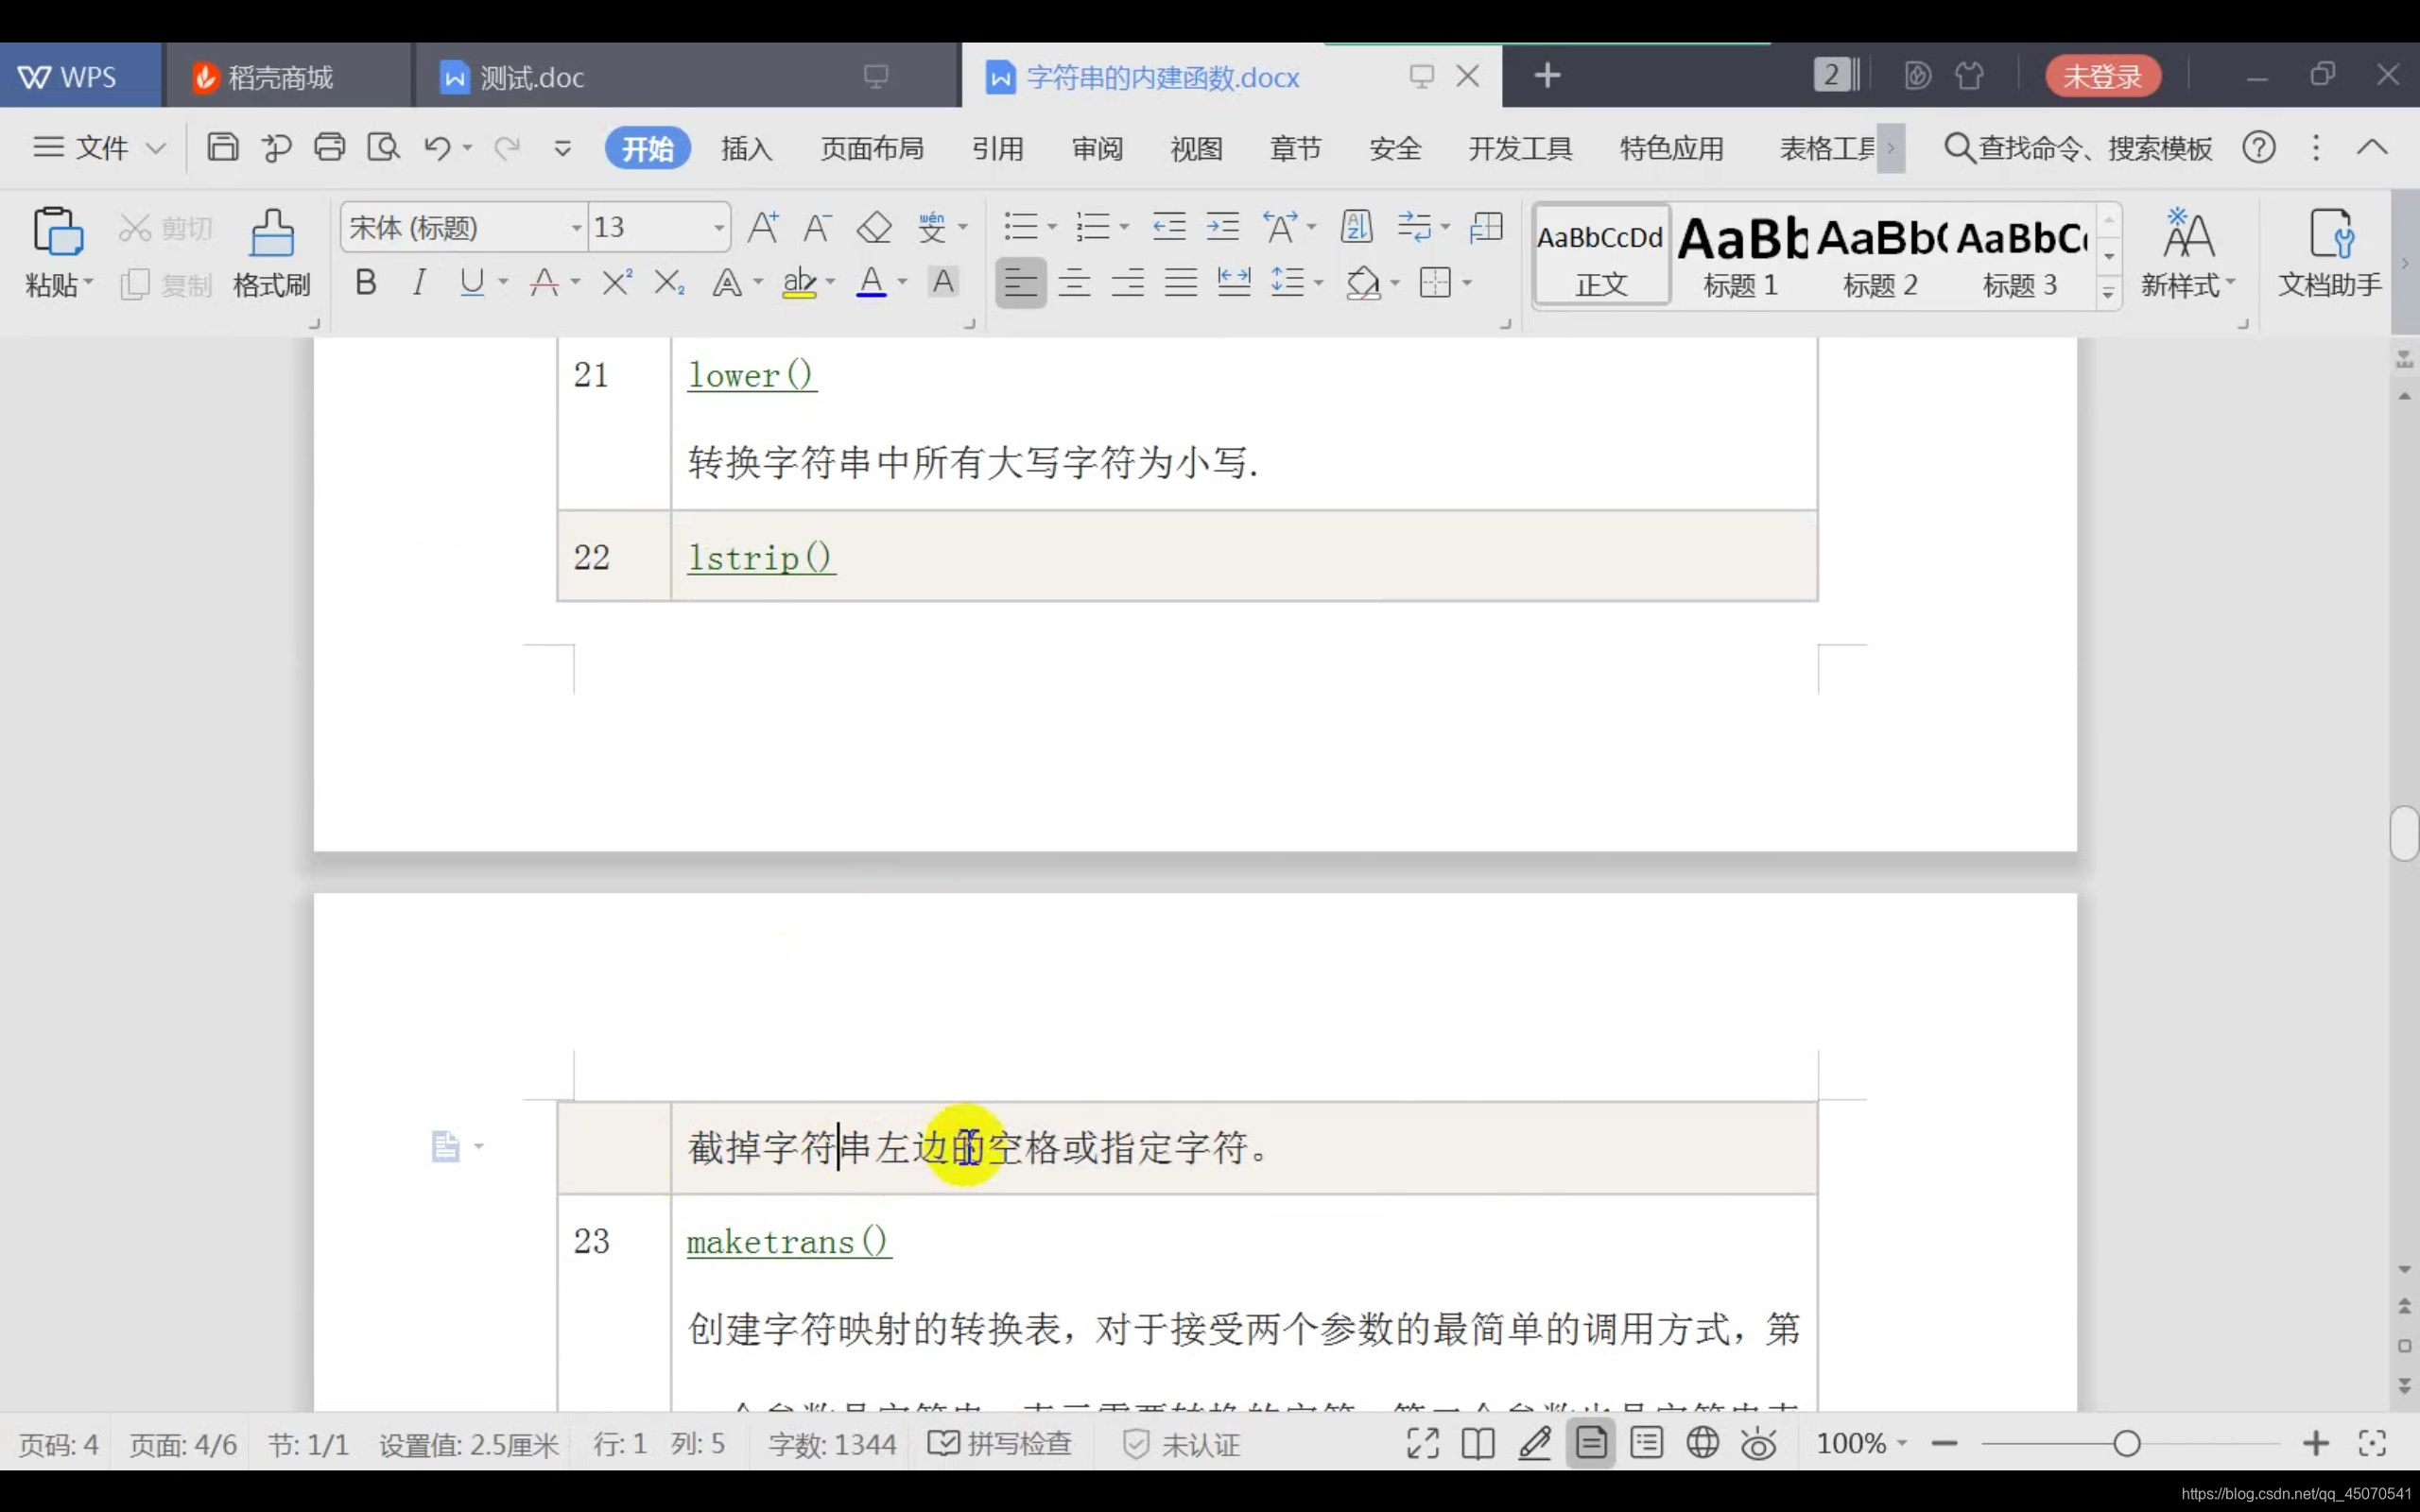Open the 插入 ribbon tab
Viewport: 2420px width, 1512px height.
click(746, 148)
